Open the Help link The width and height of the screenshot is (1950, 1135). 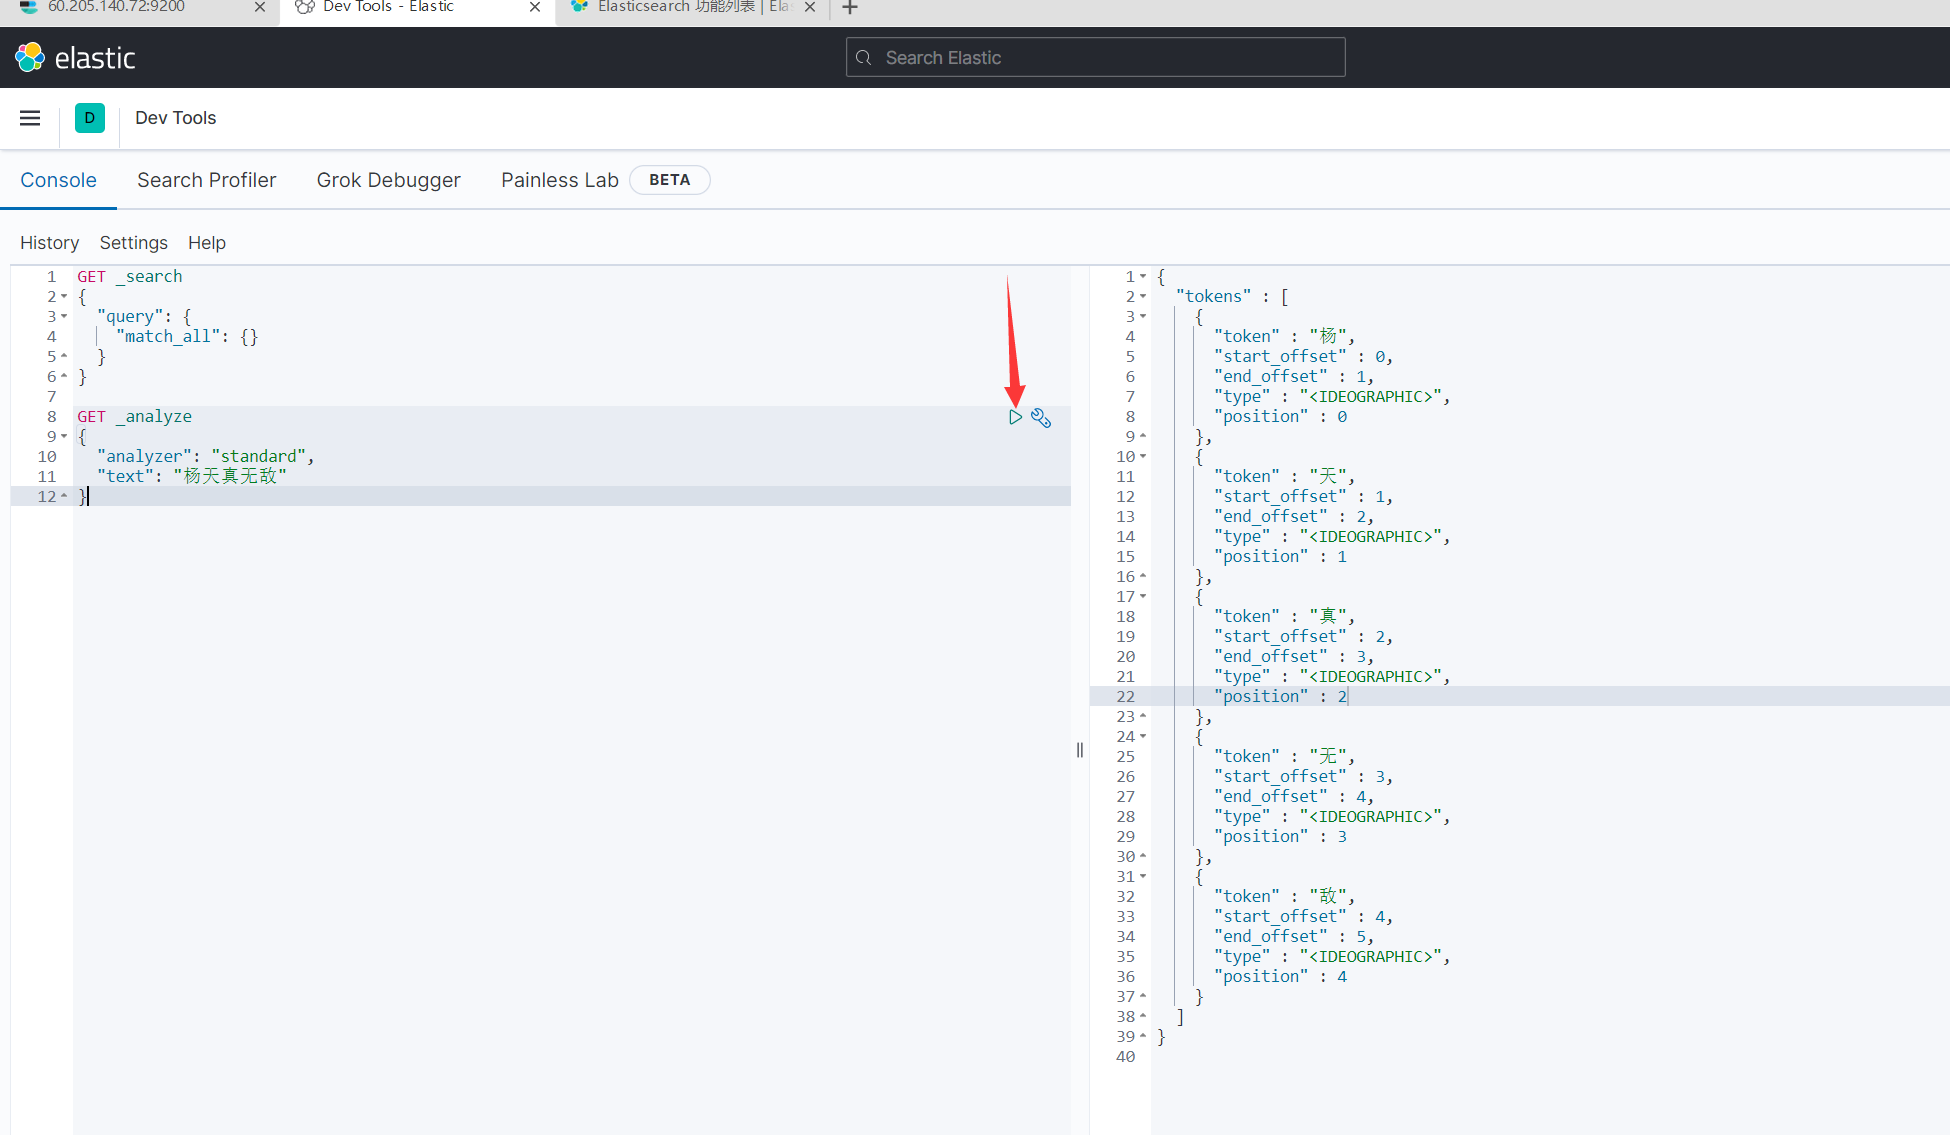[x=207, y=243]
